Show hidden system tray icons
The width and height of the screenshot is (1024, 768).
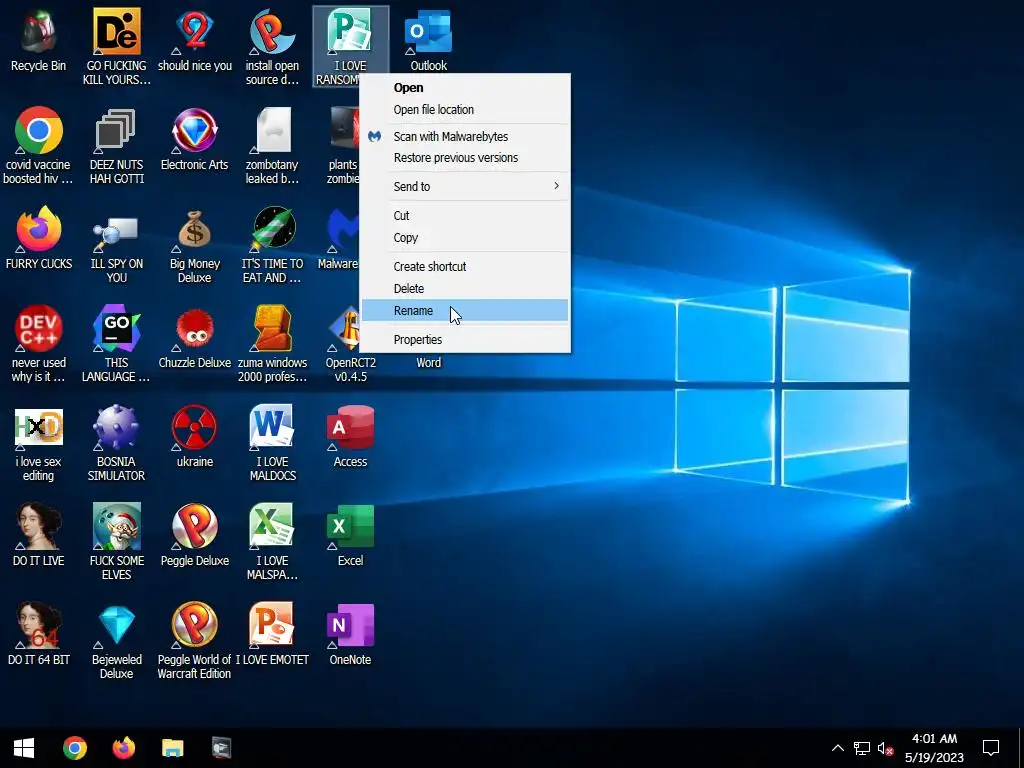(837, 748)
